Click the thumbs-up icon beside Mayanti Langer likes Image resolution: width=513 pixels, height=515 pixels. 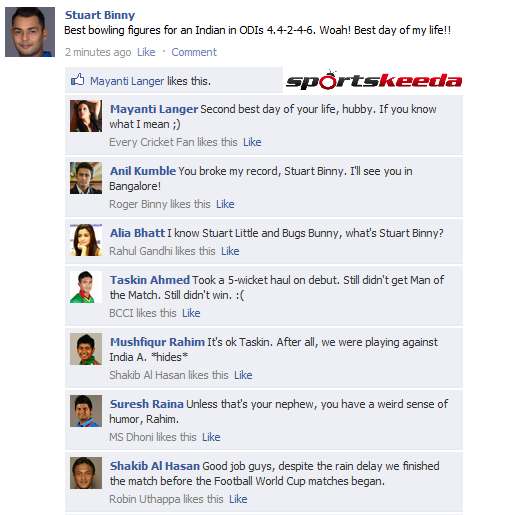(x=77, y=80)
